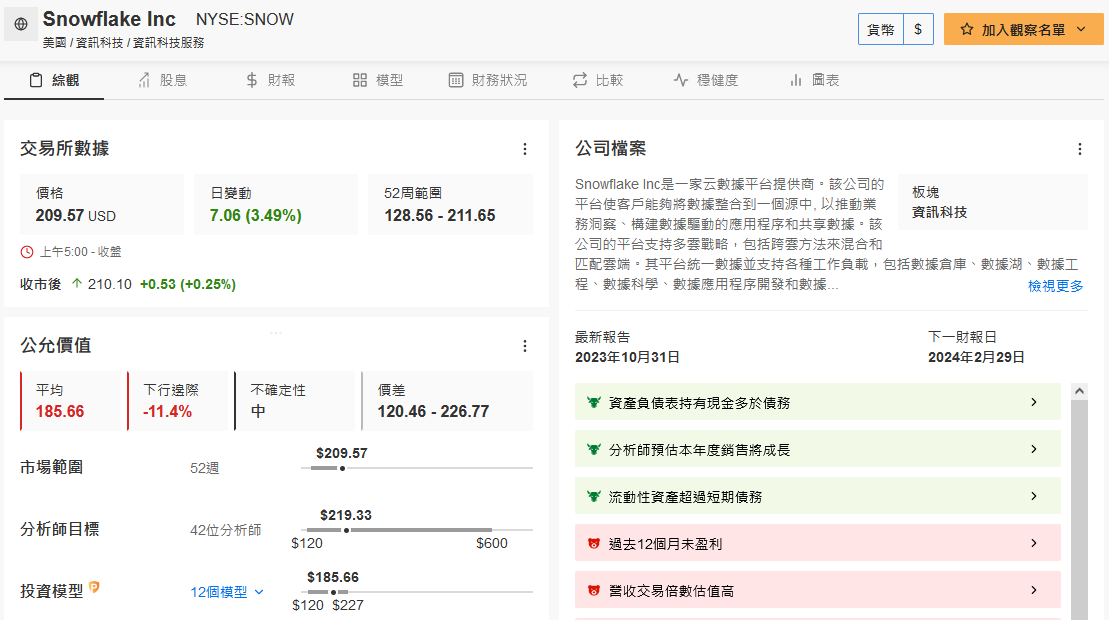Open the 交易所數據 three-dot menu
Image resolution: width=1109 pixels, height=620 pixels.
pos(525,149)
